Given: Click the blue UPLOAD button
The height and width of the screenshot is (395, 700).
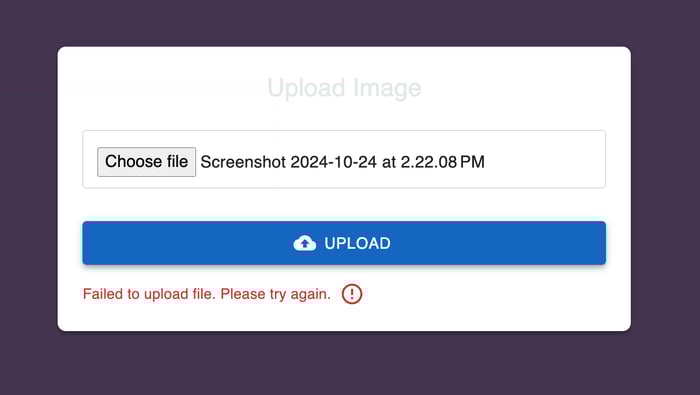Looking at the screenshot, I should pyautogui.click(x=344, y=243).
